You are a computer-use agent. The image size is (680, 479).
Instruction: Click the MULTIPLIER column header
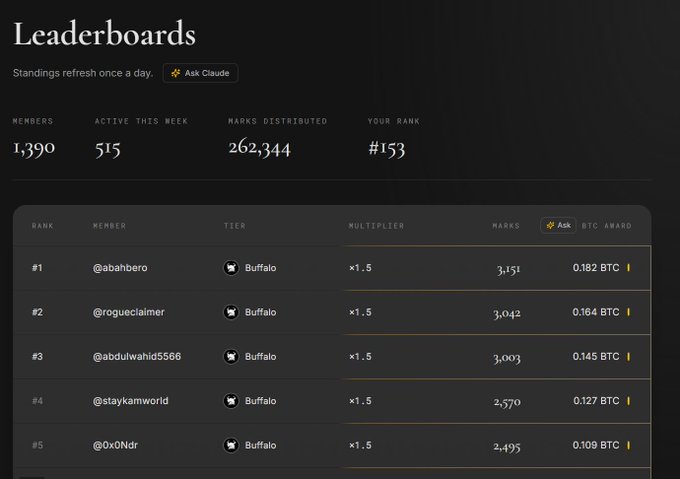tap(376, 226)
